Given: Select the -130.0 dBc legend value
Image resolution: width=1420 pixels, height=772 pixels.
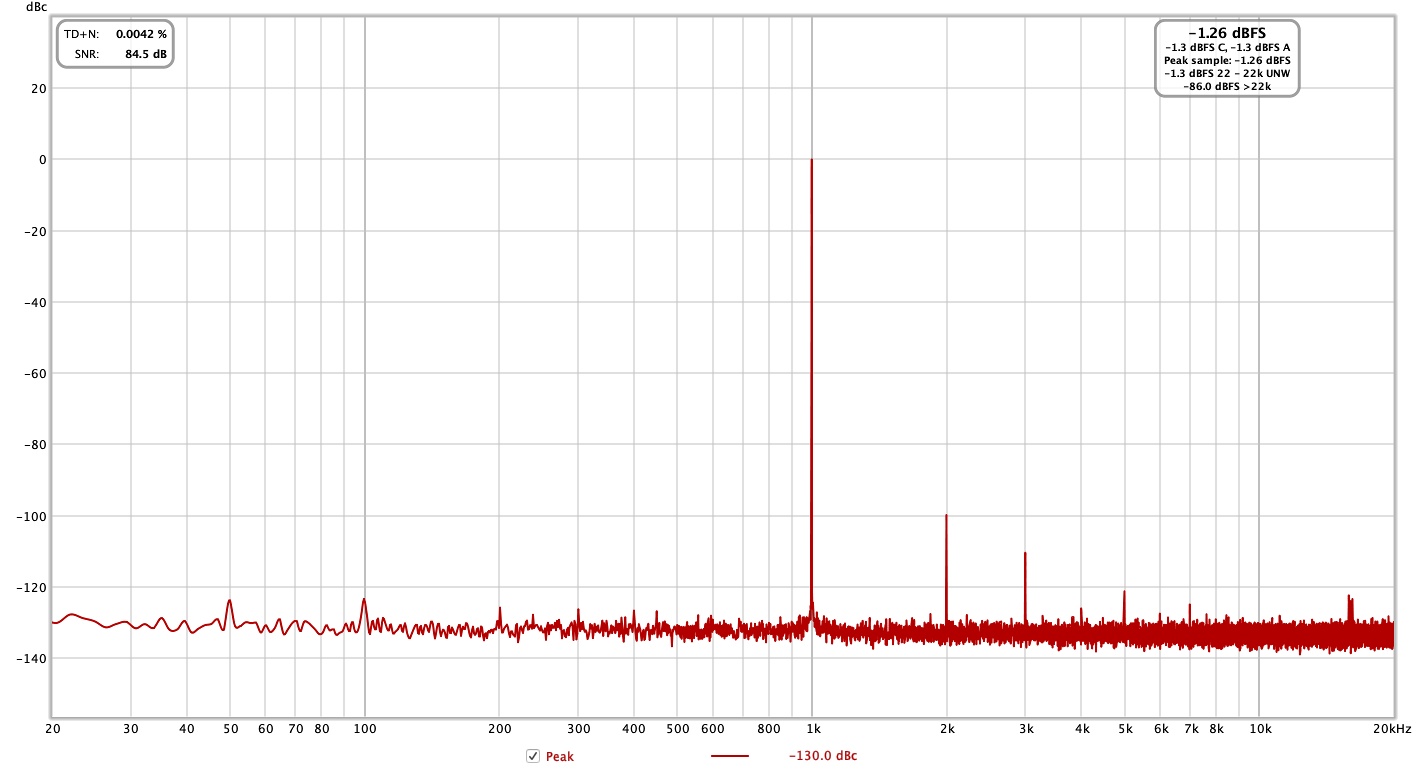Looking at the screenshot, I should click(823, 756).
